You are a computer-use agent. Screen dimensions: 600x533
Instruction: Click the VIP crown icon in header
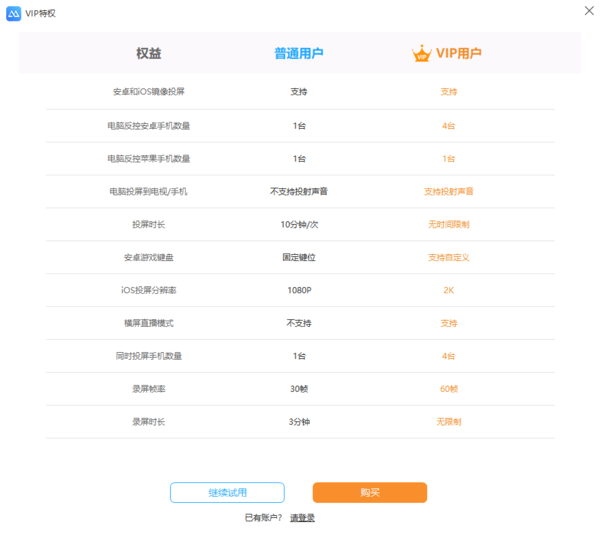coord(422,53)
